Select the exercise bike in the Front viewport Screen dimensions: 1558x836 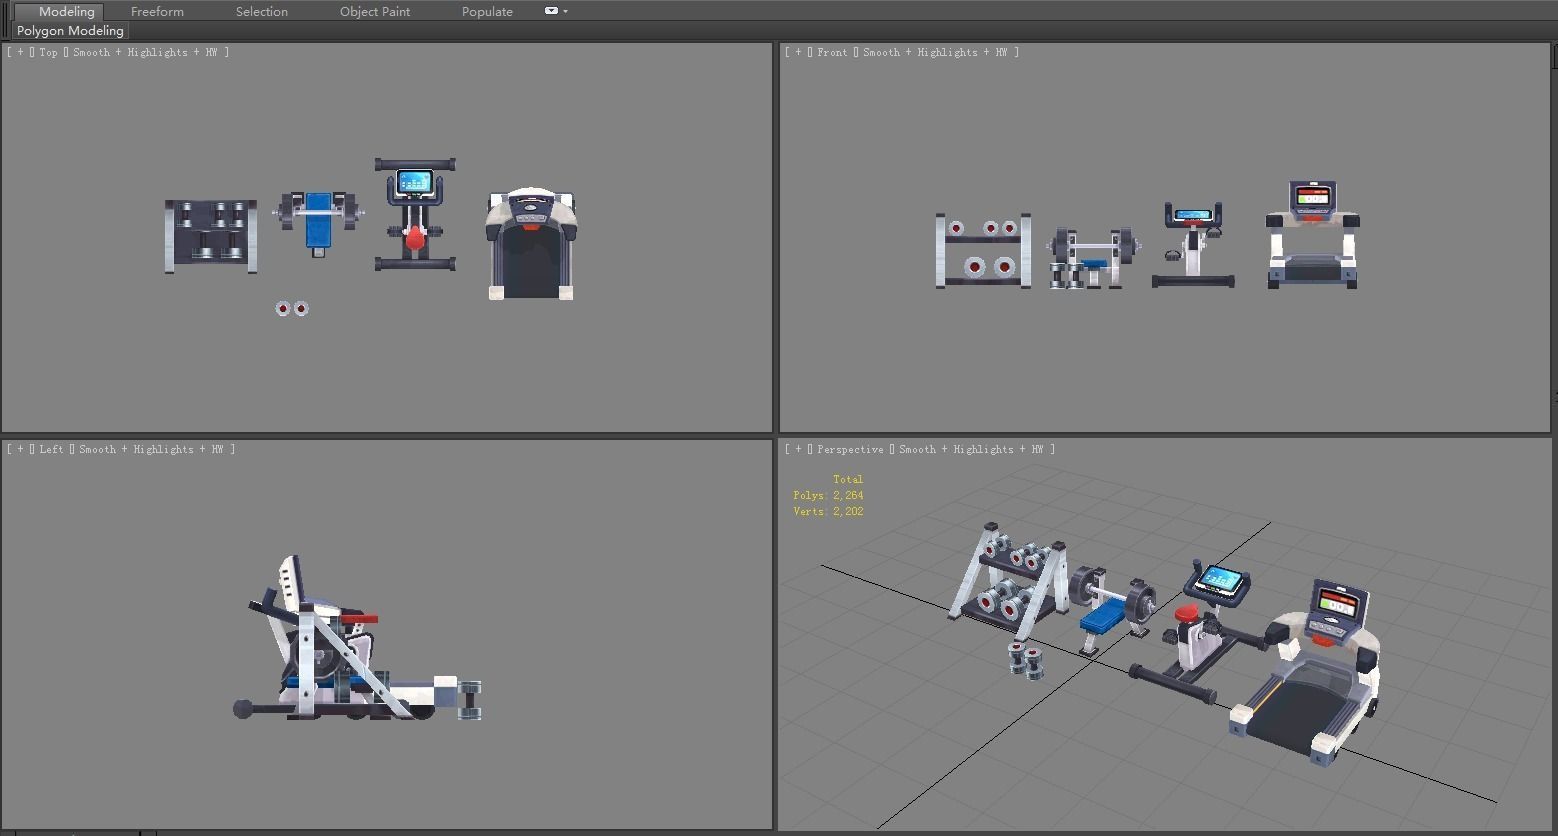pos(1192,245)
